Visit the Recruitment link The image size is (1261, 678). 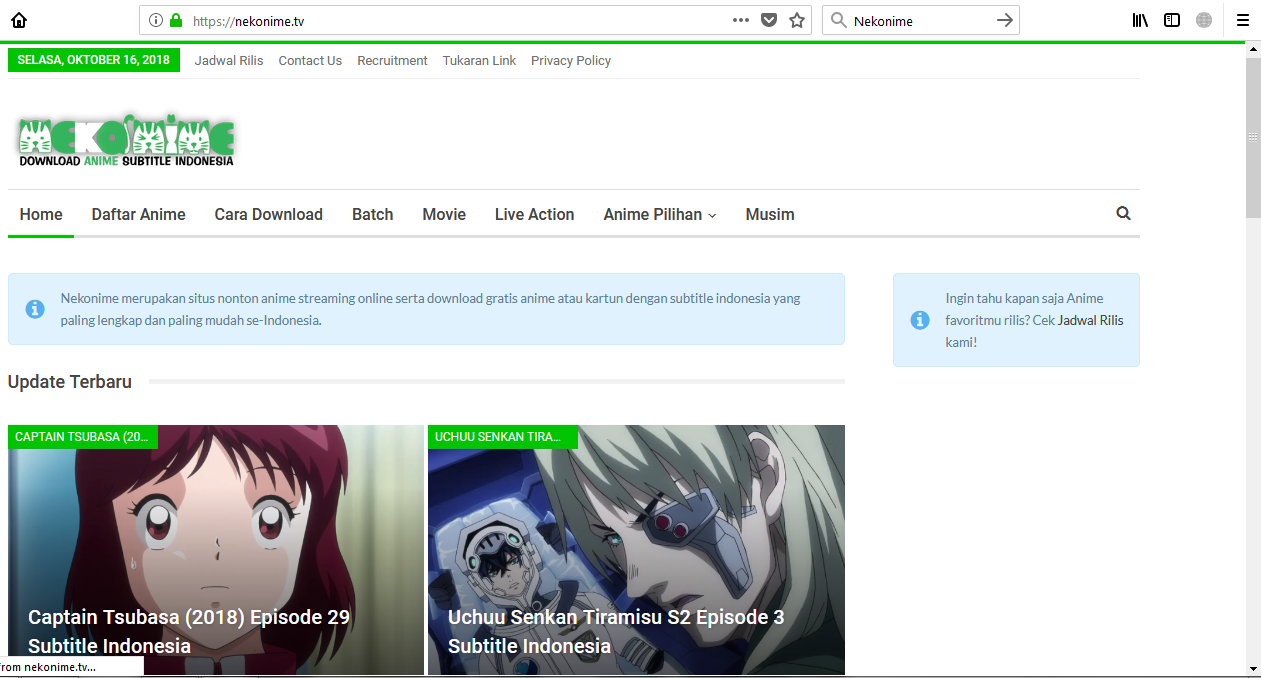[392, 60]
